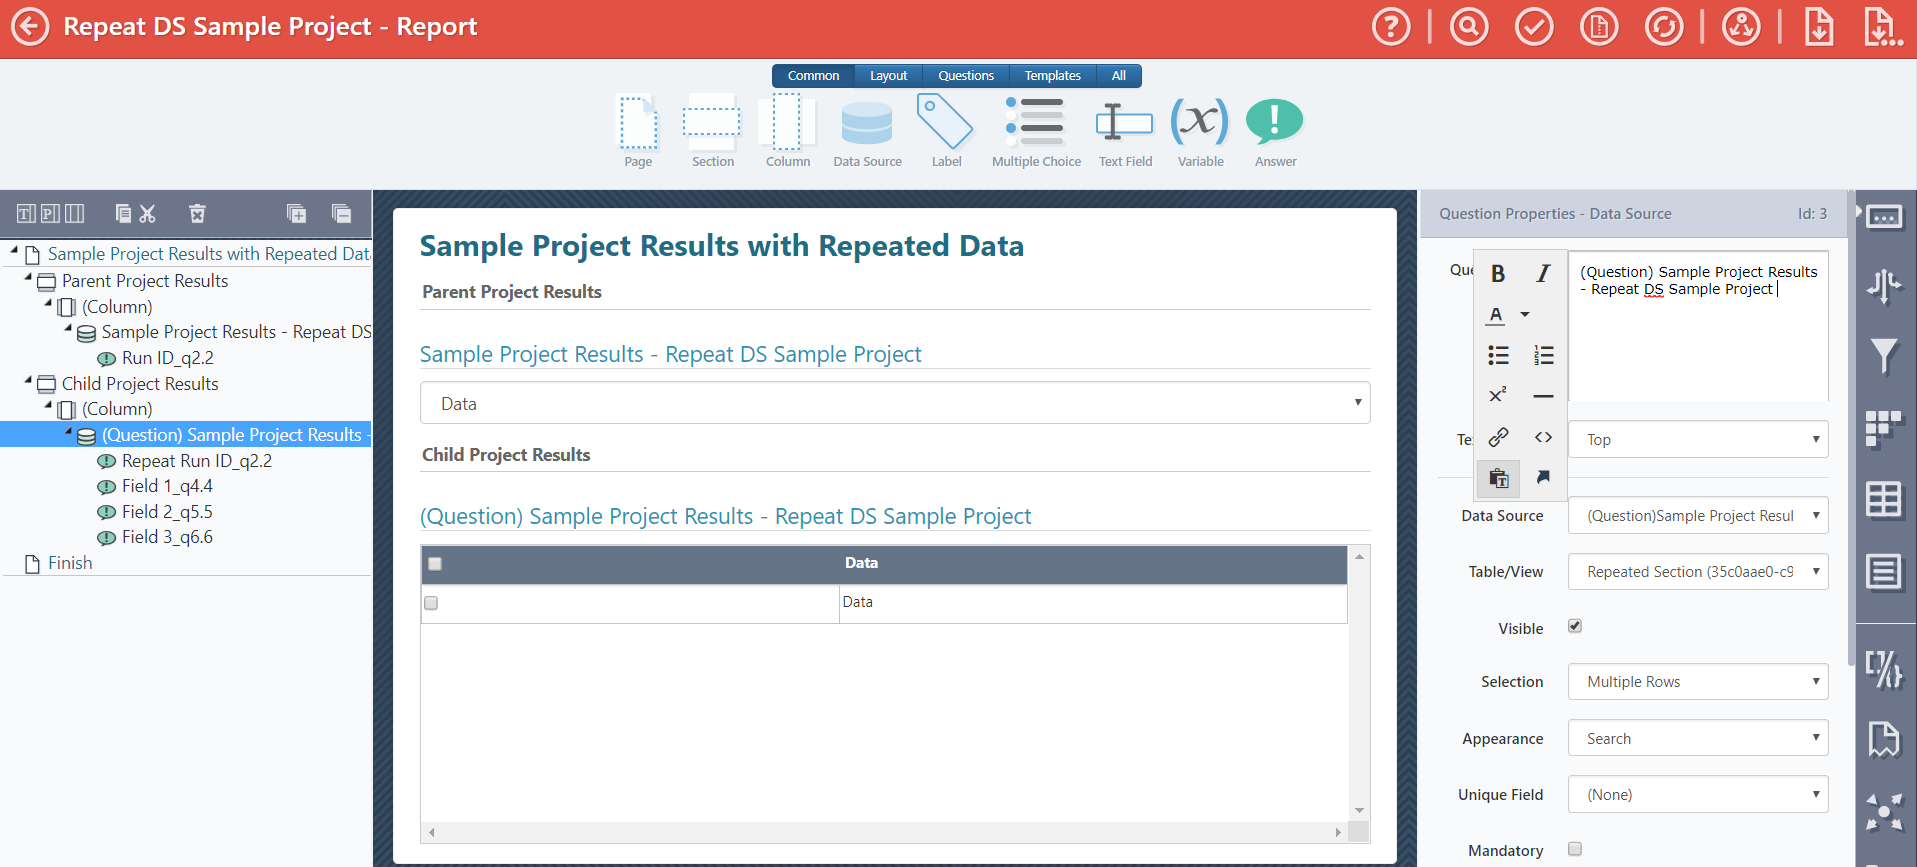Screen dimensions: 1917x867
Task: Collapse the Child Project Results tree node
Action: 28,380
